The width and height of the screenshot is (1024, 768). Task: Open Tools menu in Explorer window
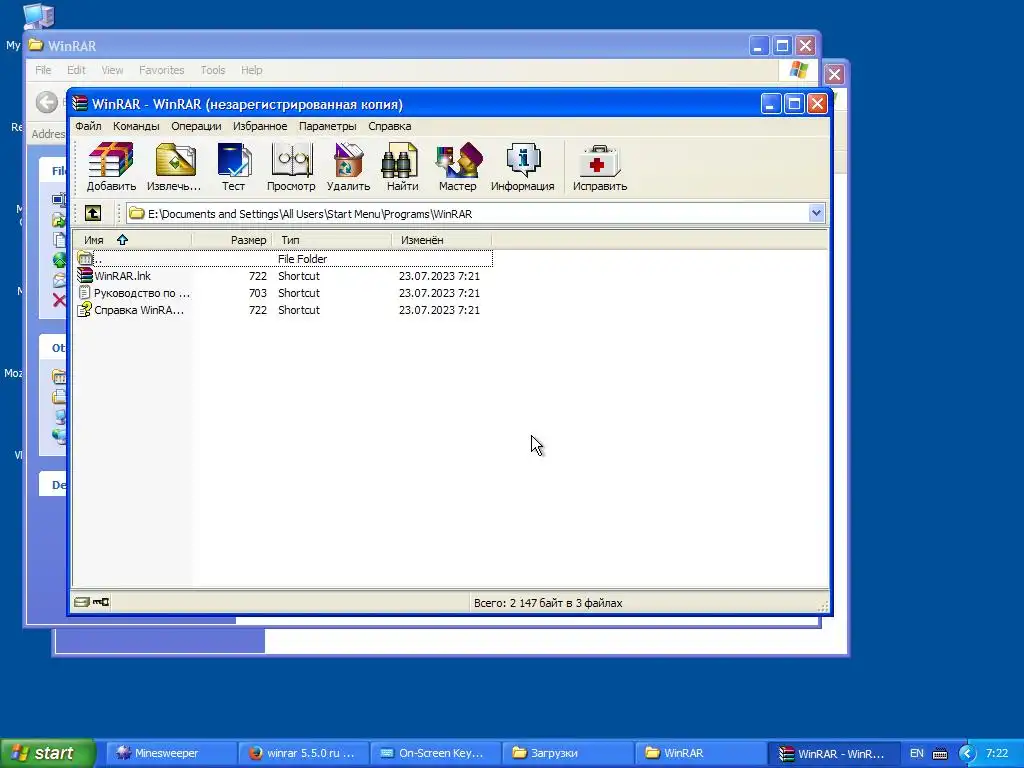click(213, 70)
